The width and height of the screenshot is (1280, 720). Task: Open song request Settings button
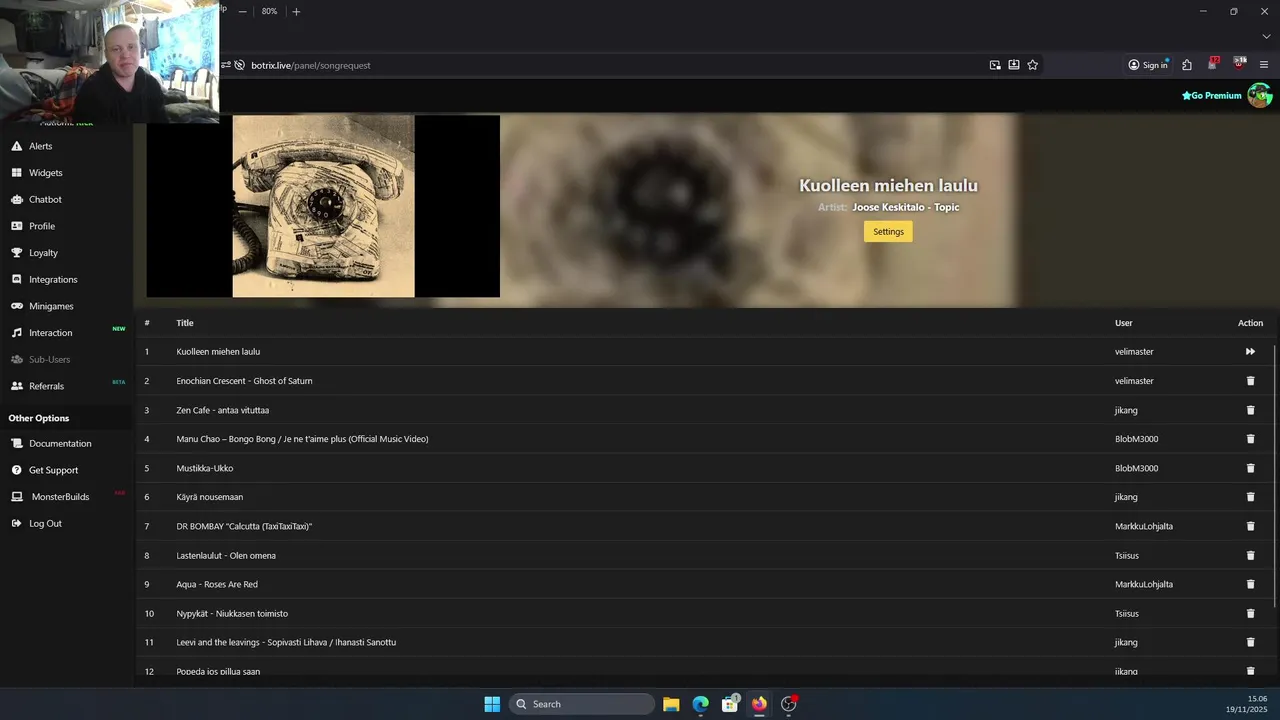[888, 231]
